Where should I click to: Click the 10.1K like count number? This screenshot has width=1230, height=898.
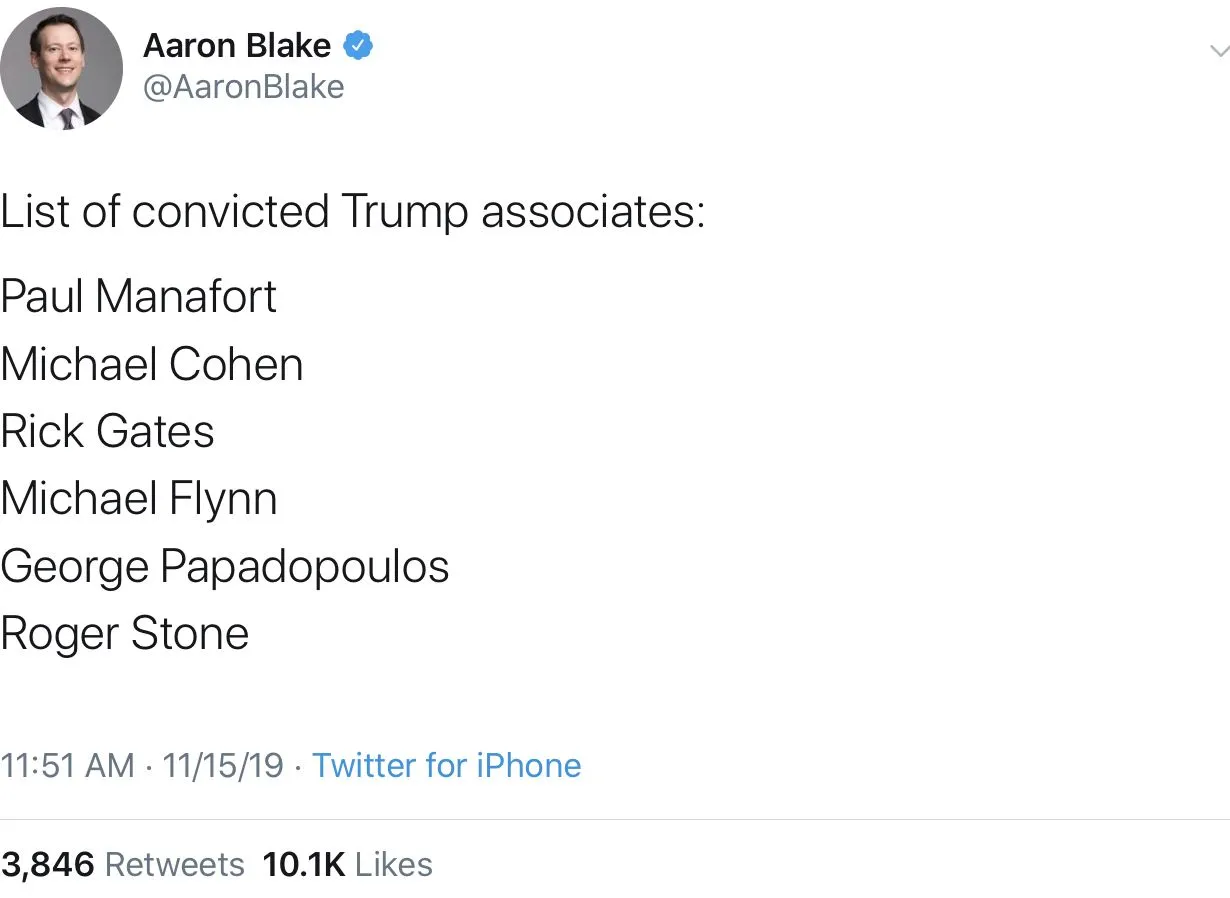[x=303, y=864]
